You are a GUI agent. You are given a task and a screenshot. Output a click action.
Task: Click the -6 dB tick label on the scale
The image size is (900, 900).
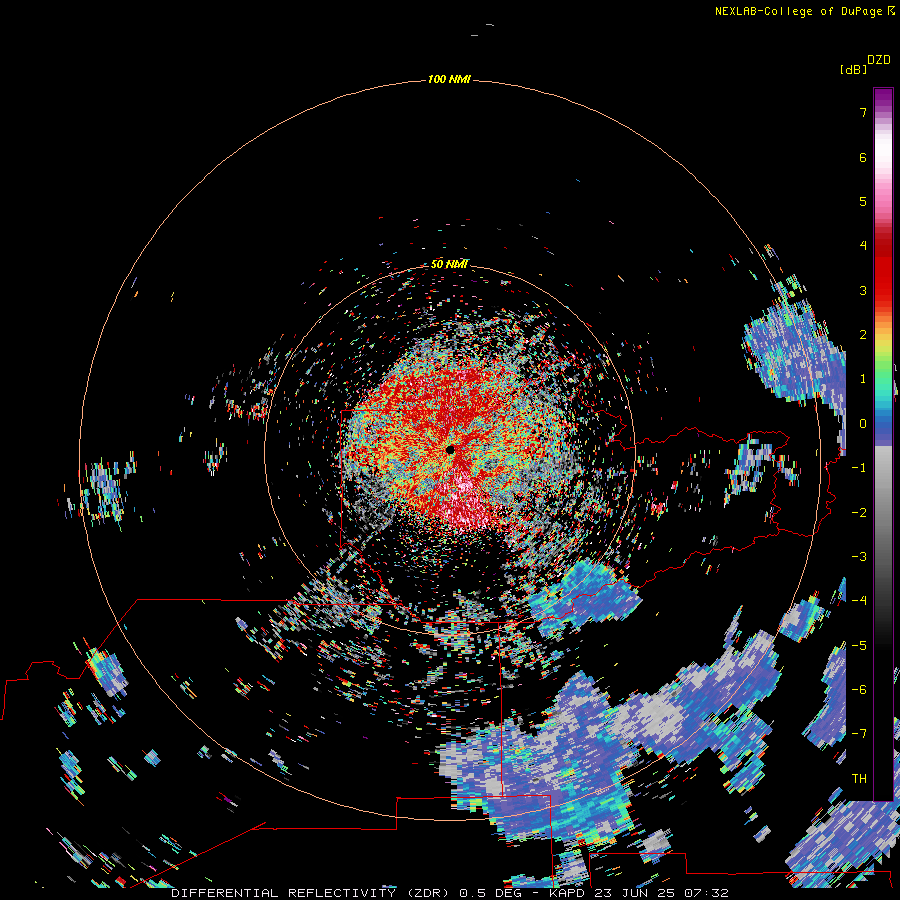[859, 690]
